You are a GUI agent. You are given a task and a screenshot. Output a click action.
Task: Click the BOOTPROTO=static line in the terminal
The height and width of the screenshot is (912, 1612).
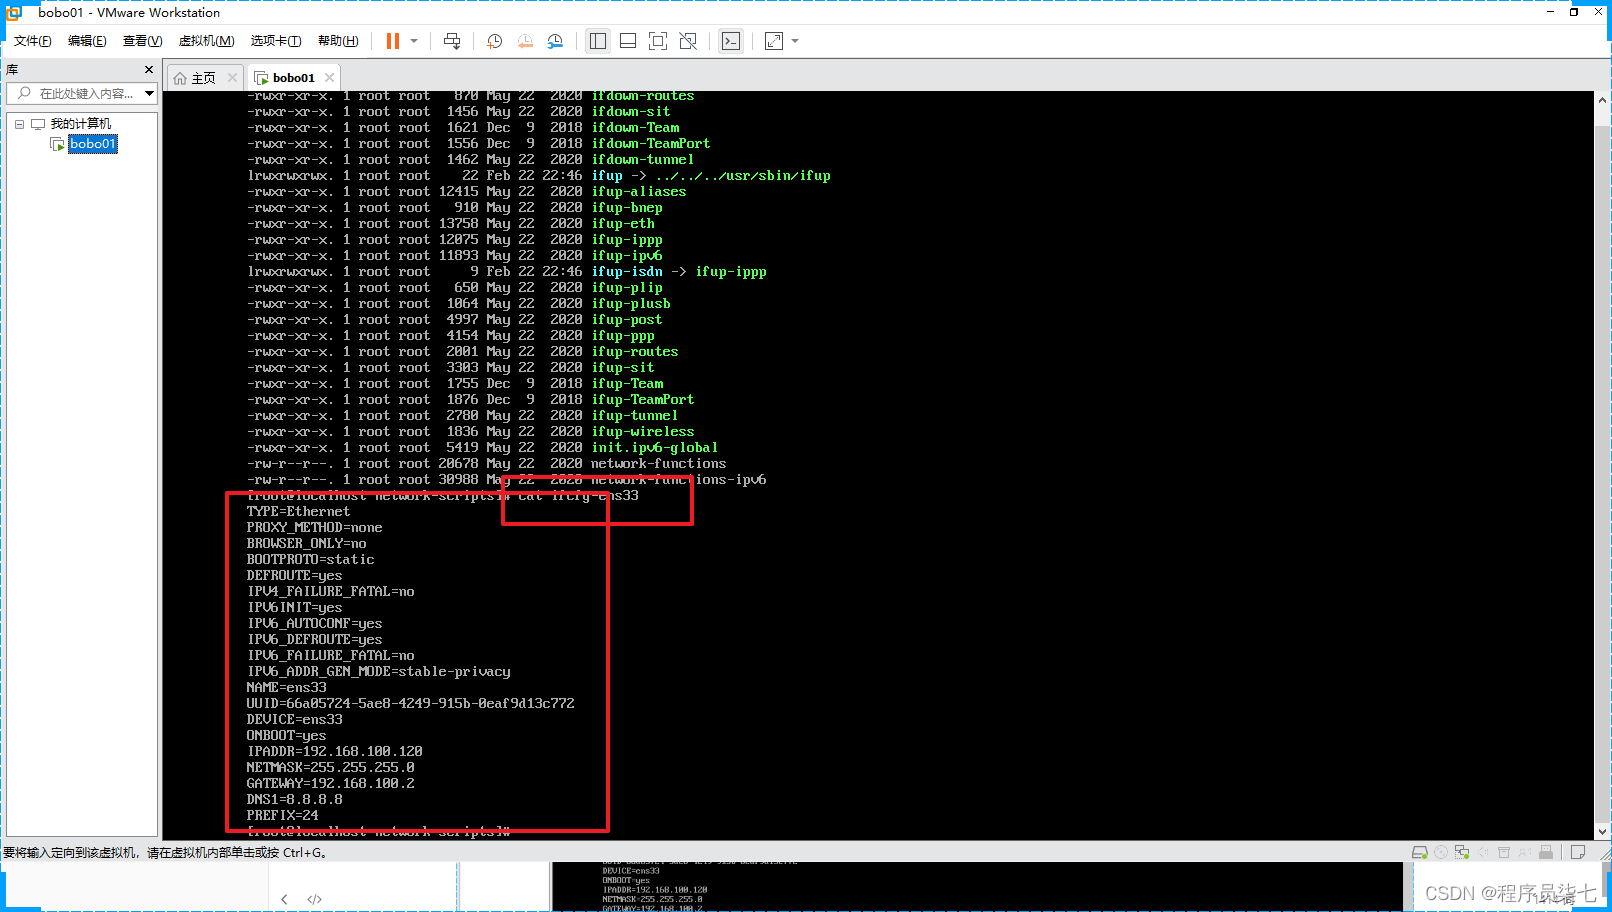310,560
